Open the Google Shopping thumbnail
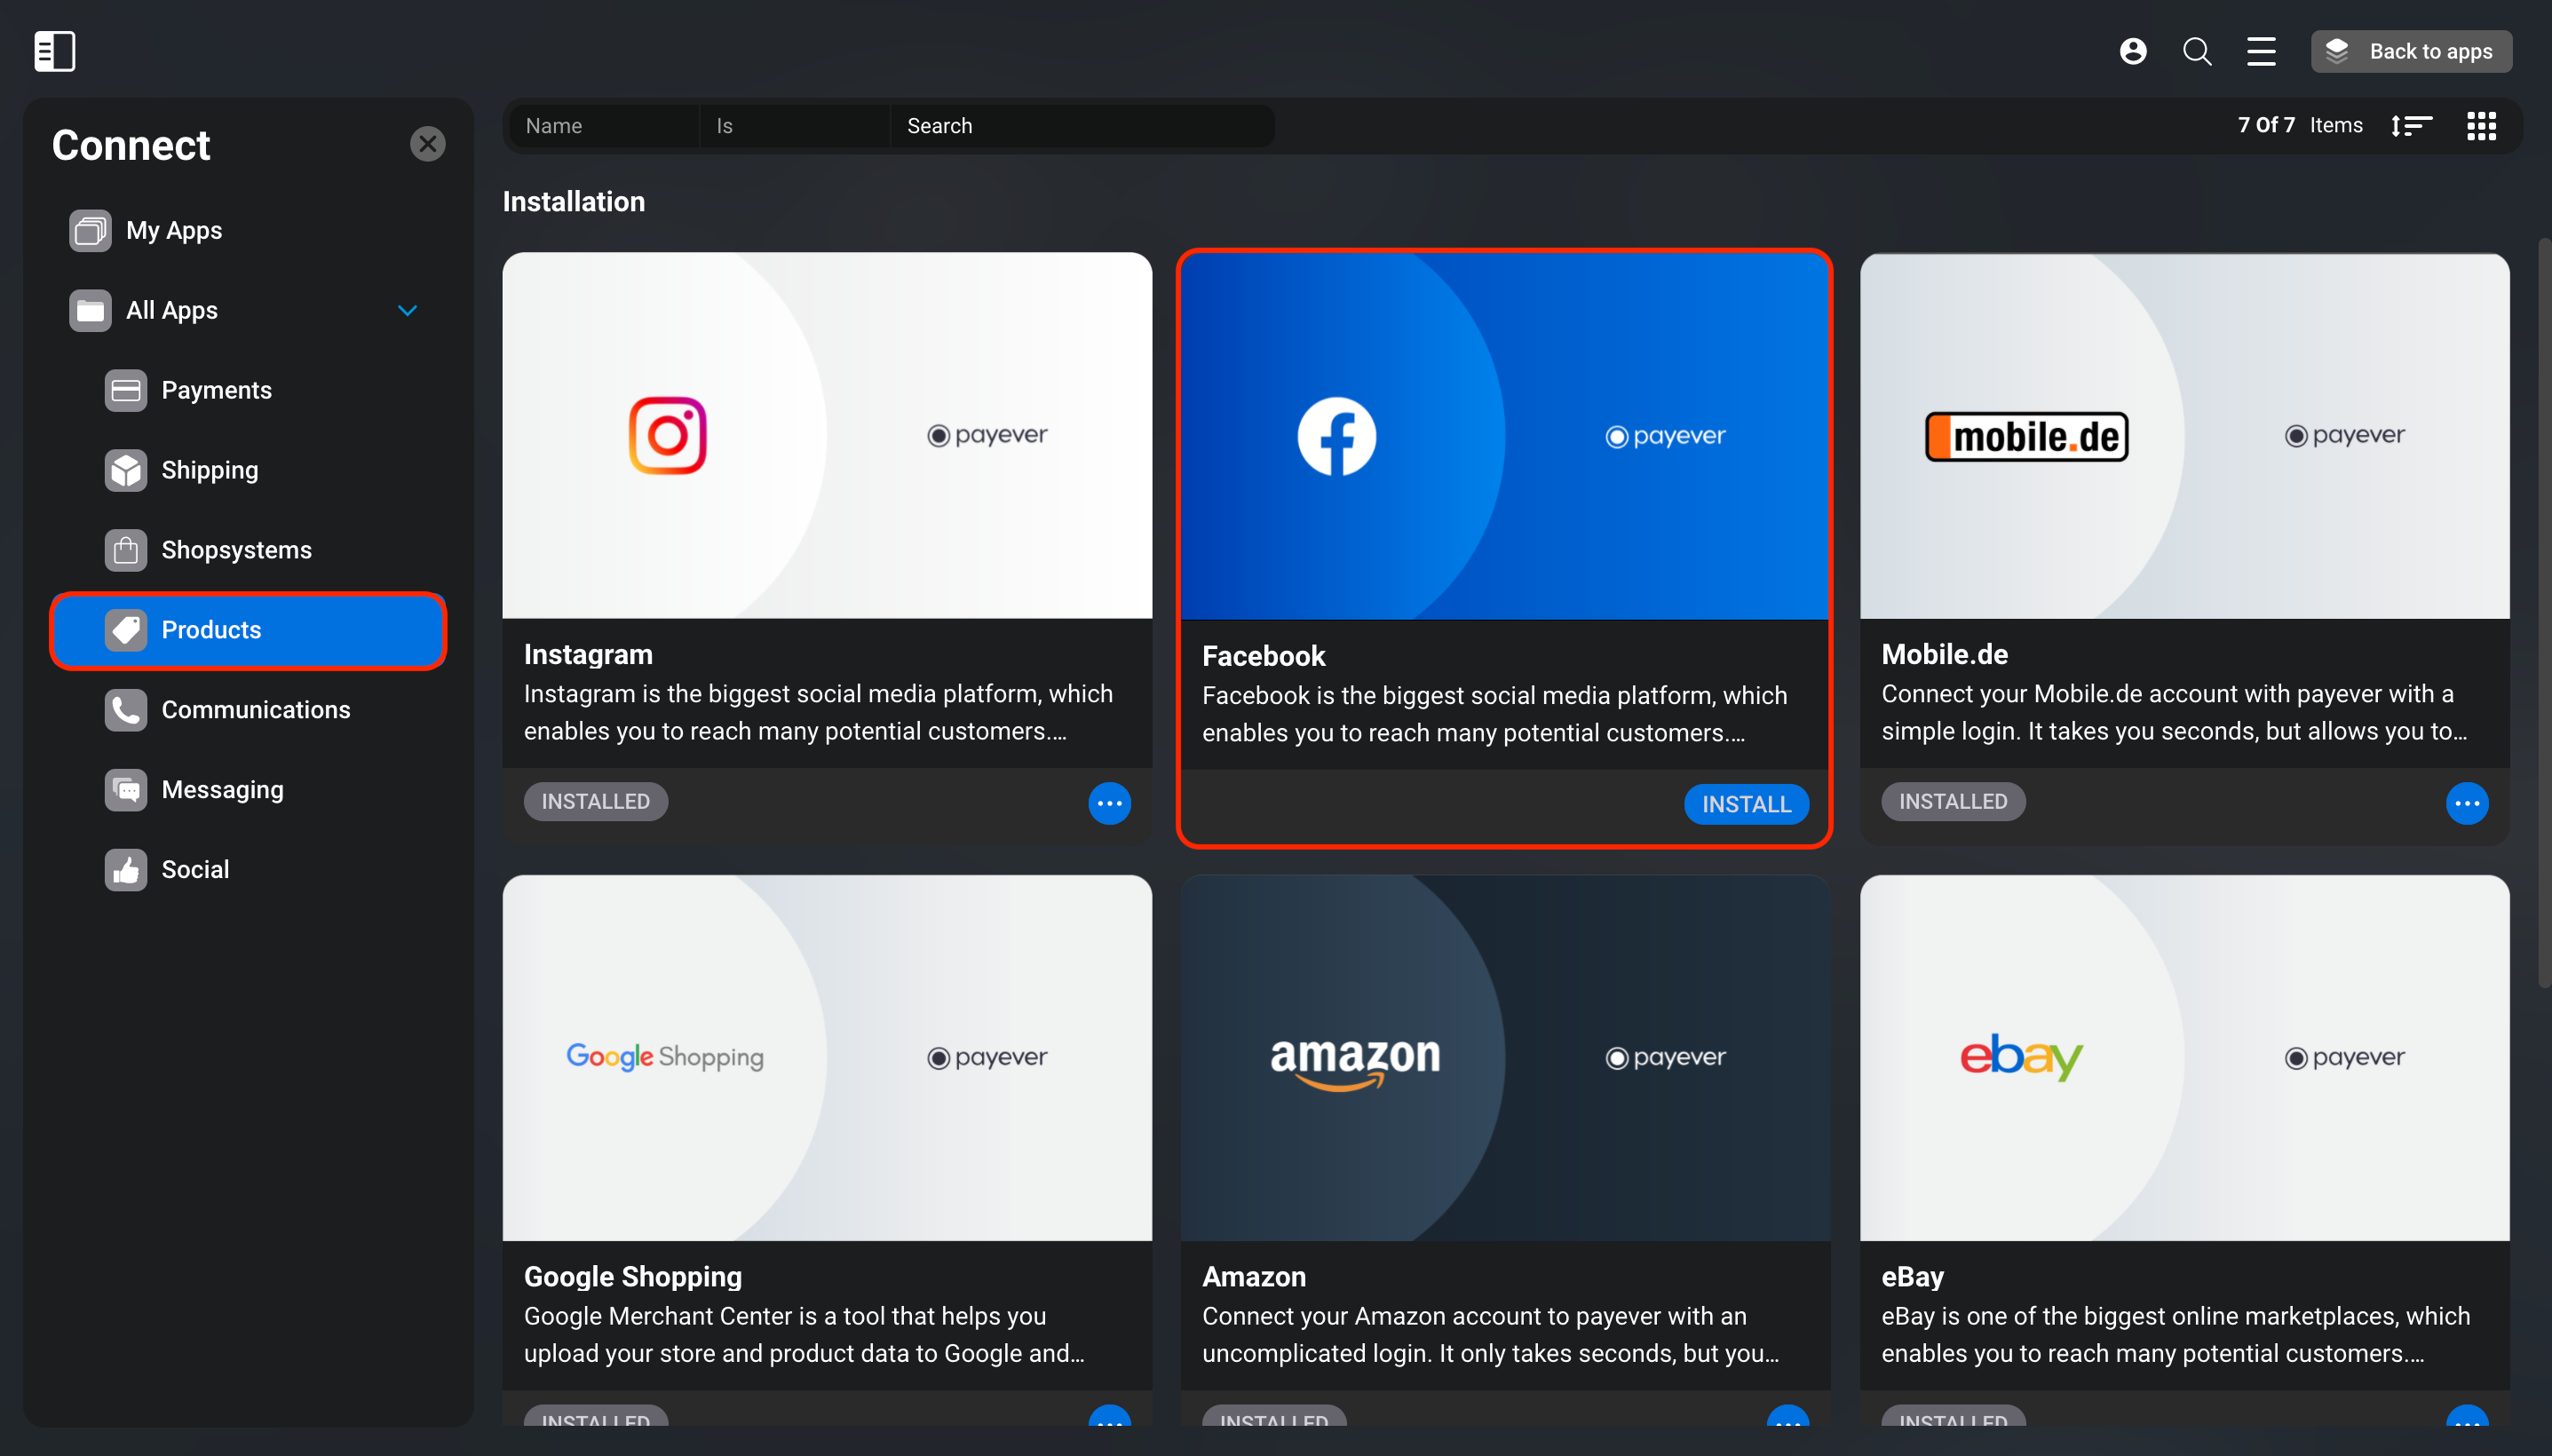 point(827,1058)
